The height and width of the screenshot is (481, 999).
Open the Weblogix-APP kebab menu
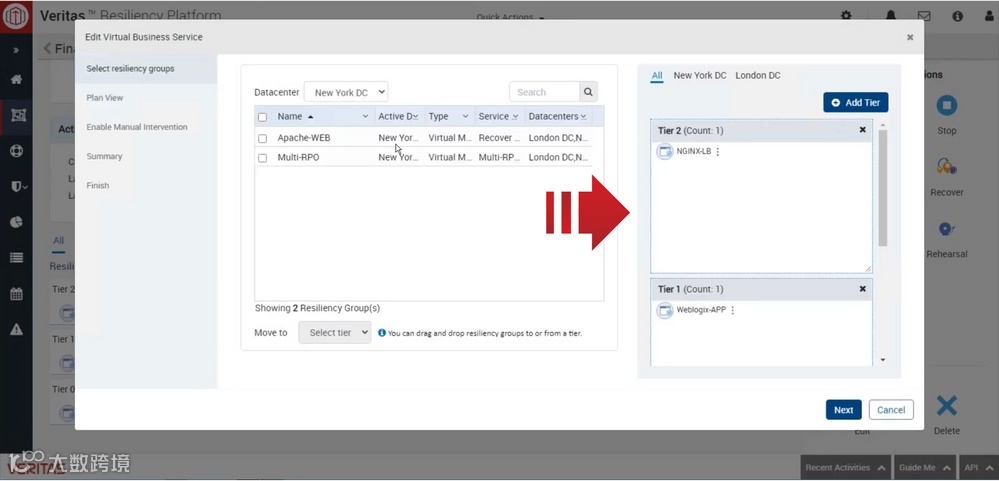(732, 310)
